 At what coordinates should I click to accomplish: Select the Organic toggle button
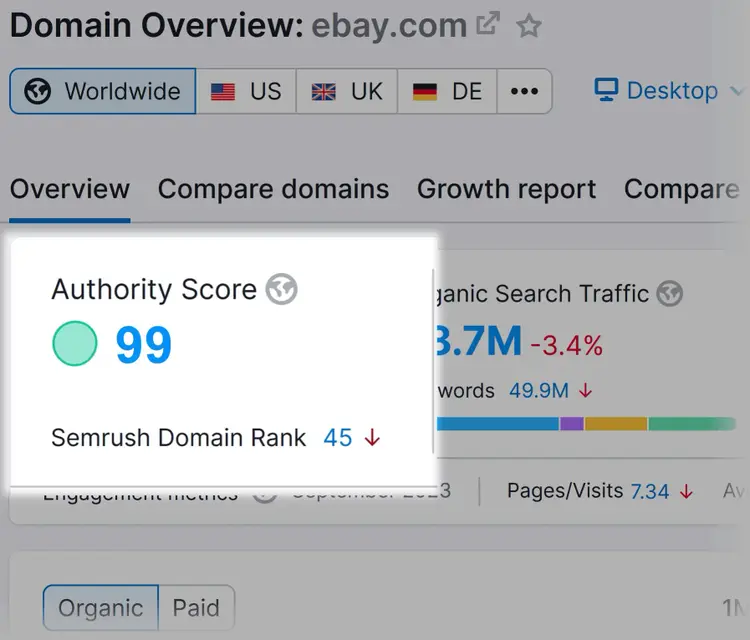pos(101,608)
